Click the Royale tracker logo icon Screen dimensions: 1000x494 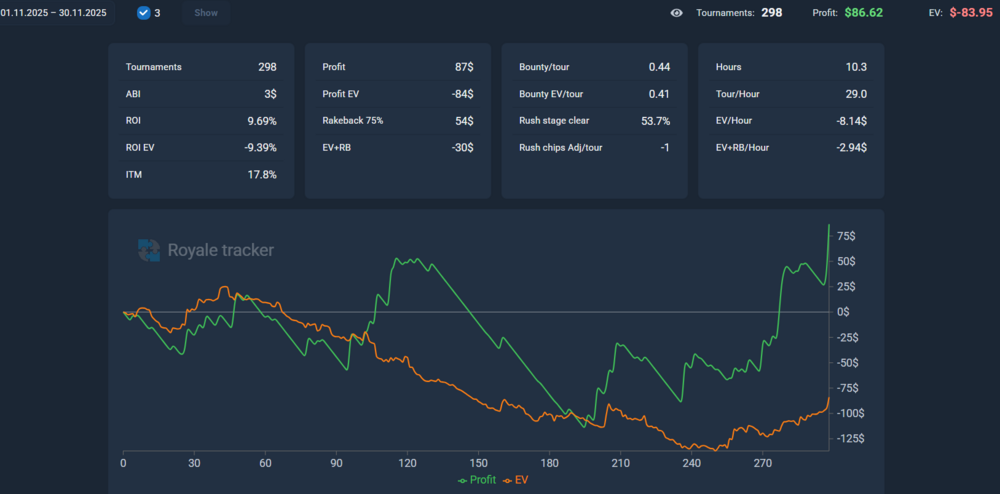[x=148, y=250]
